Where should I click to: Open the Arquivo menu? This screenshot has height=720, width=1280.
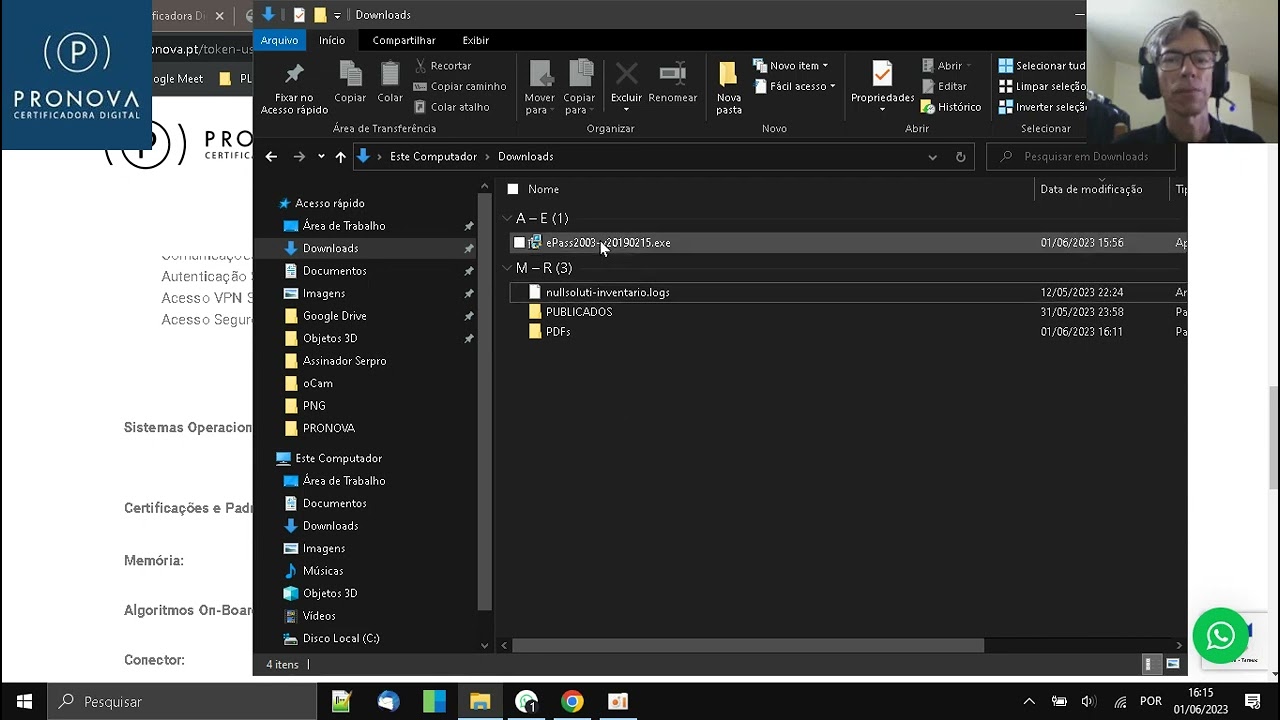point(280,40)
